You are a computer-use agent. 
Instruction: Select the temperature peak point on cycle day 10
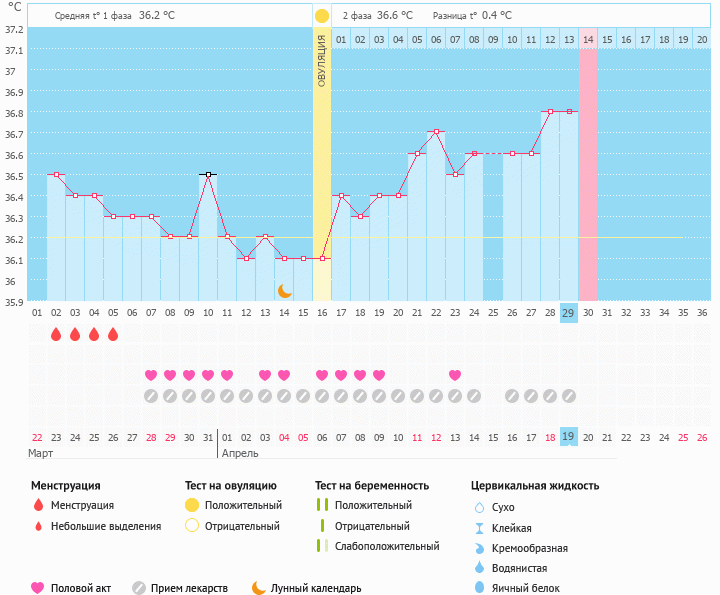pyautogui.click(x=208, y=175)
